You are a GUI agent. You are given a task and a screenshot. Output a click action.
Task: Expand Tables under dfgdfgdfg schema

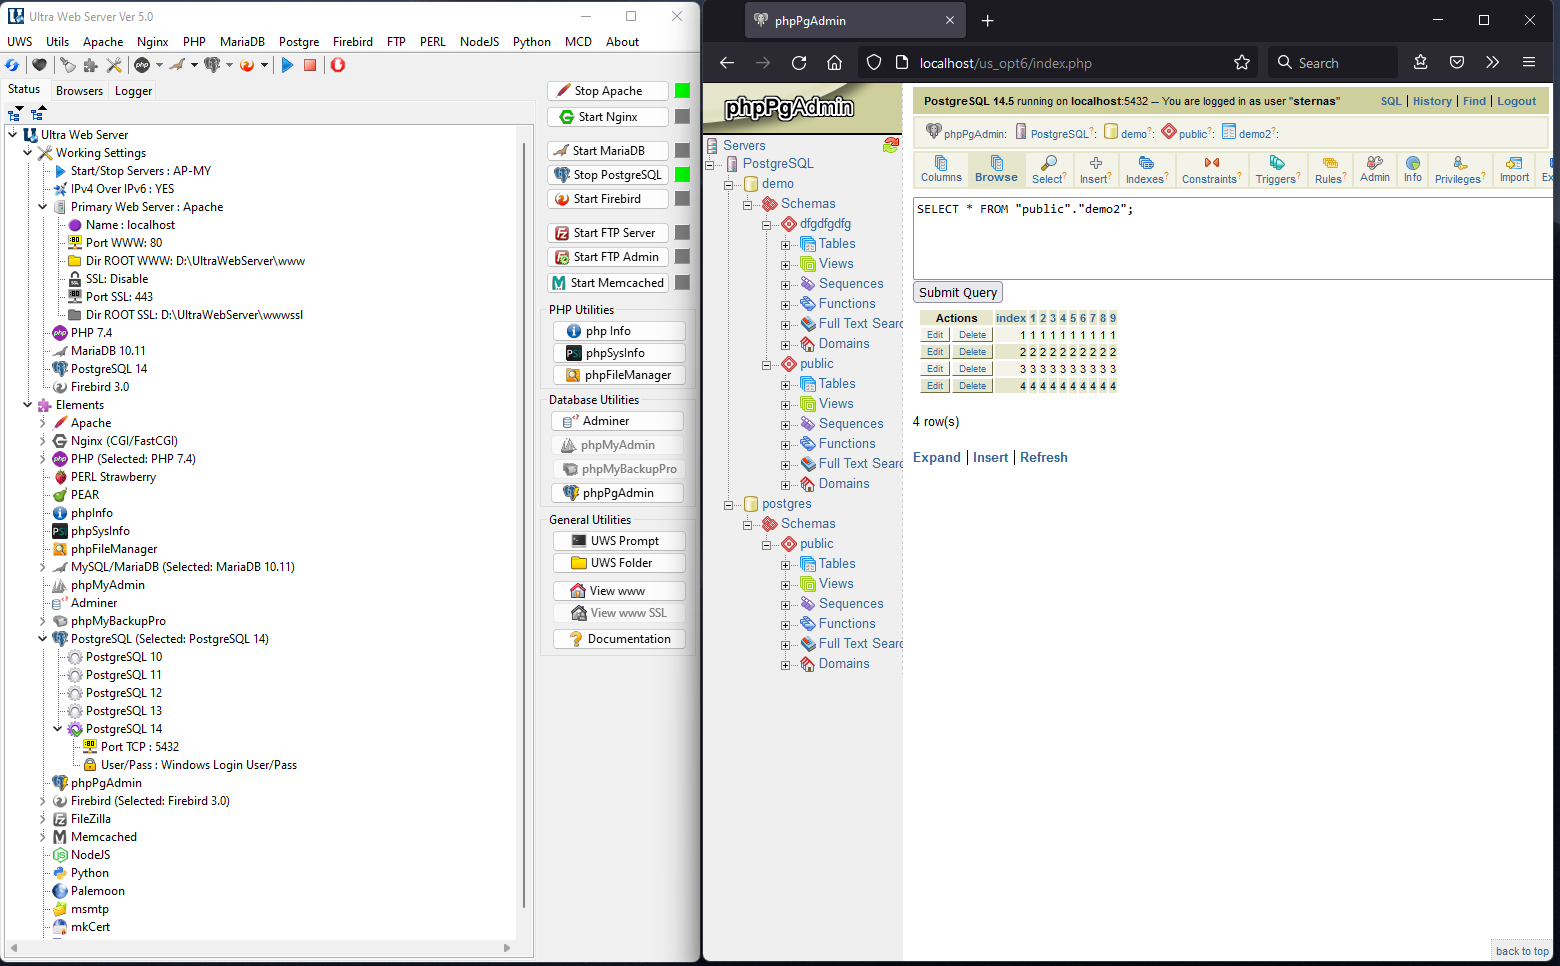pos(785,245)
